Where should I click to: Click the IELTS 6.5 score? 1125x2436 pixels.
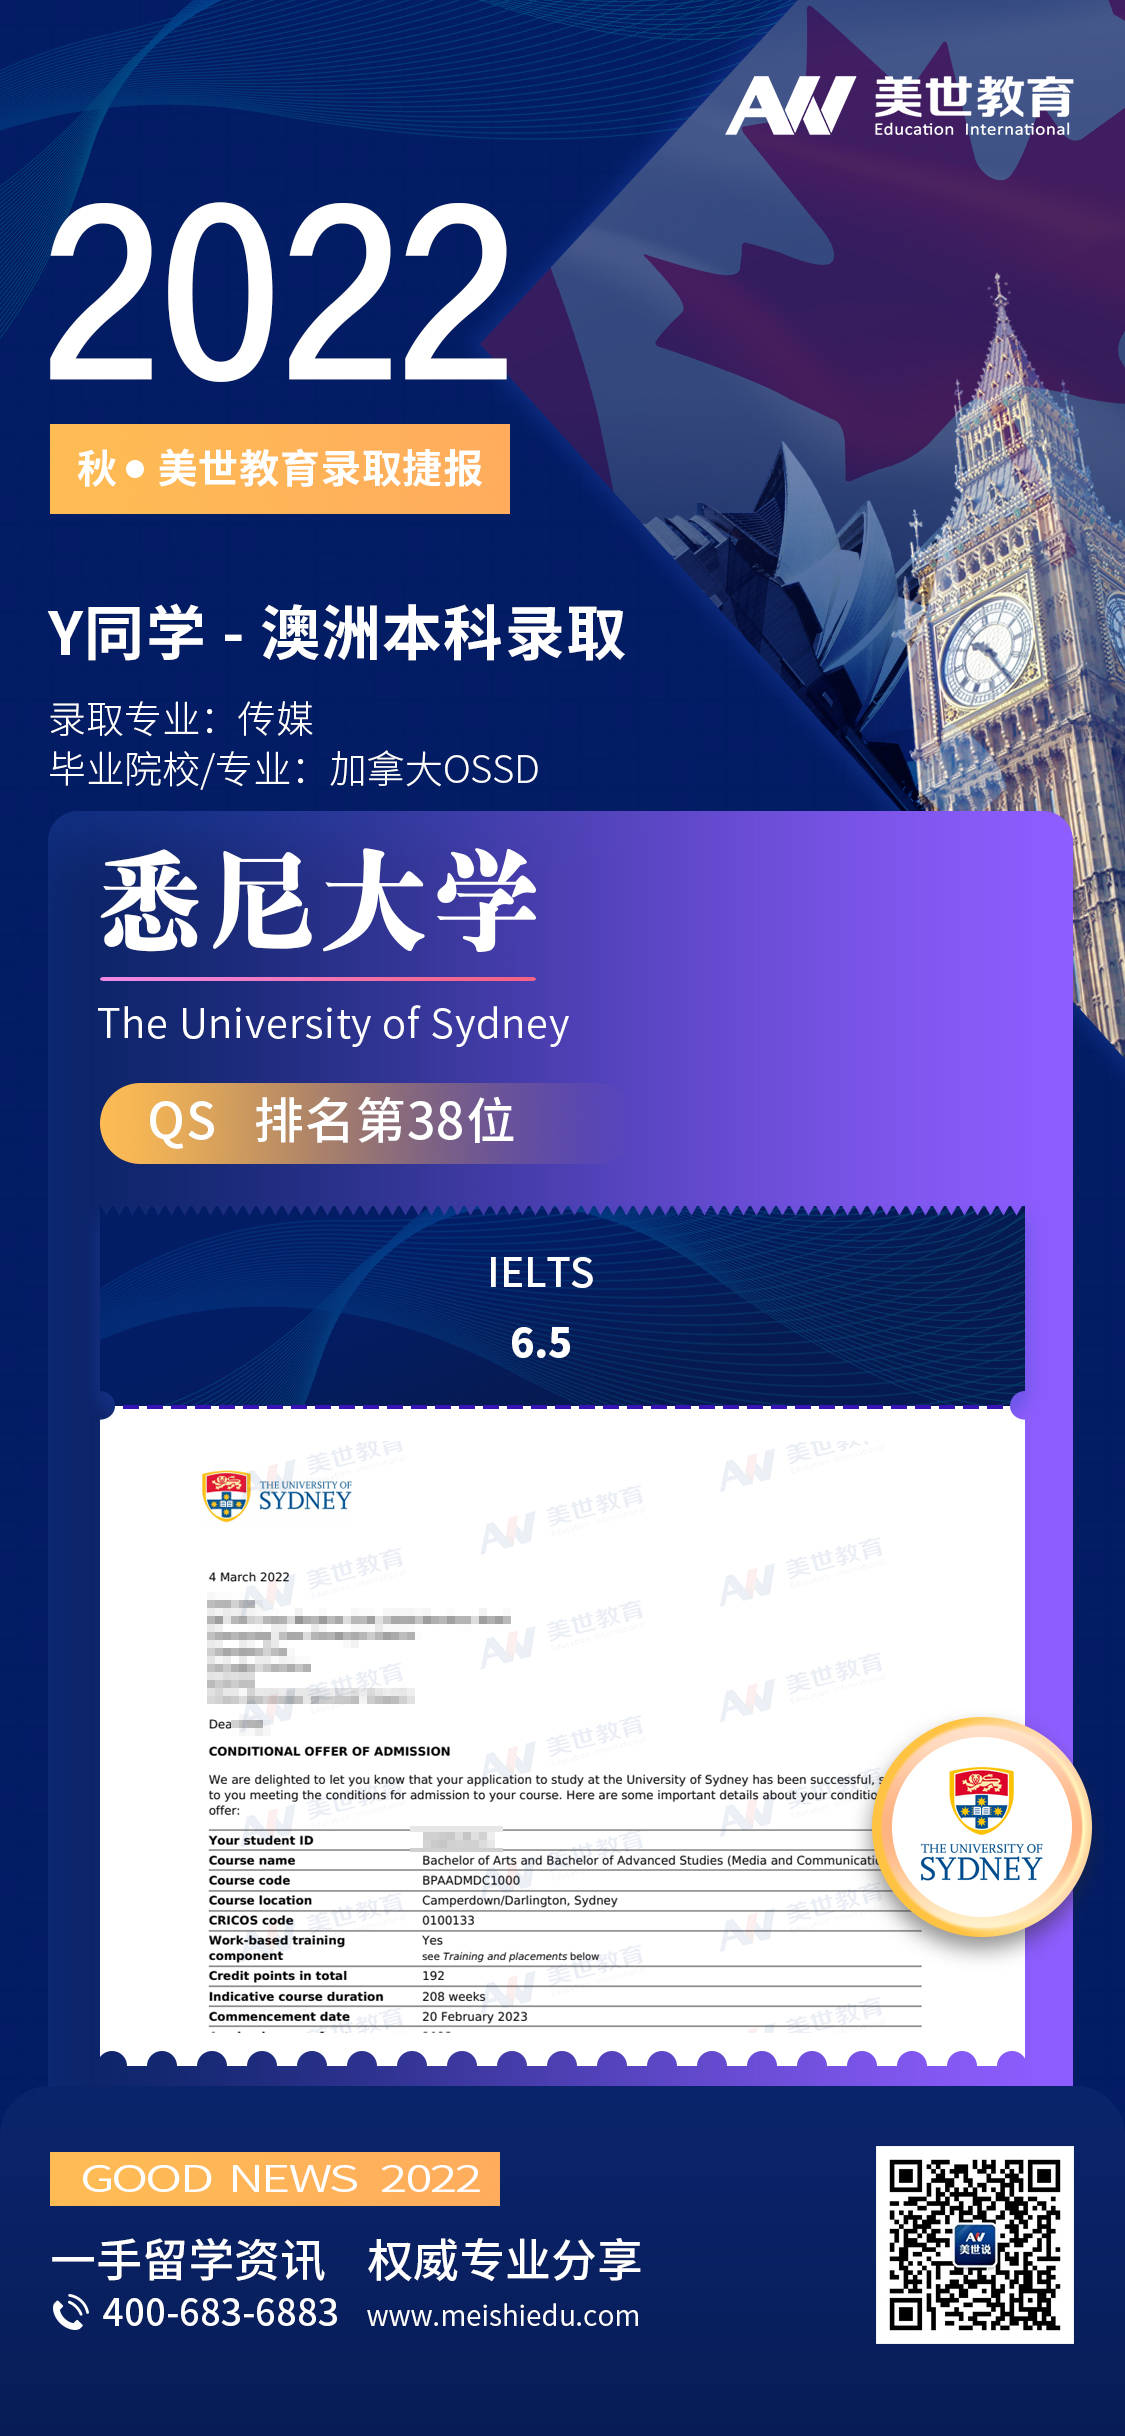tap(541, 1307)
